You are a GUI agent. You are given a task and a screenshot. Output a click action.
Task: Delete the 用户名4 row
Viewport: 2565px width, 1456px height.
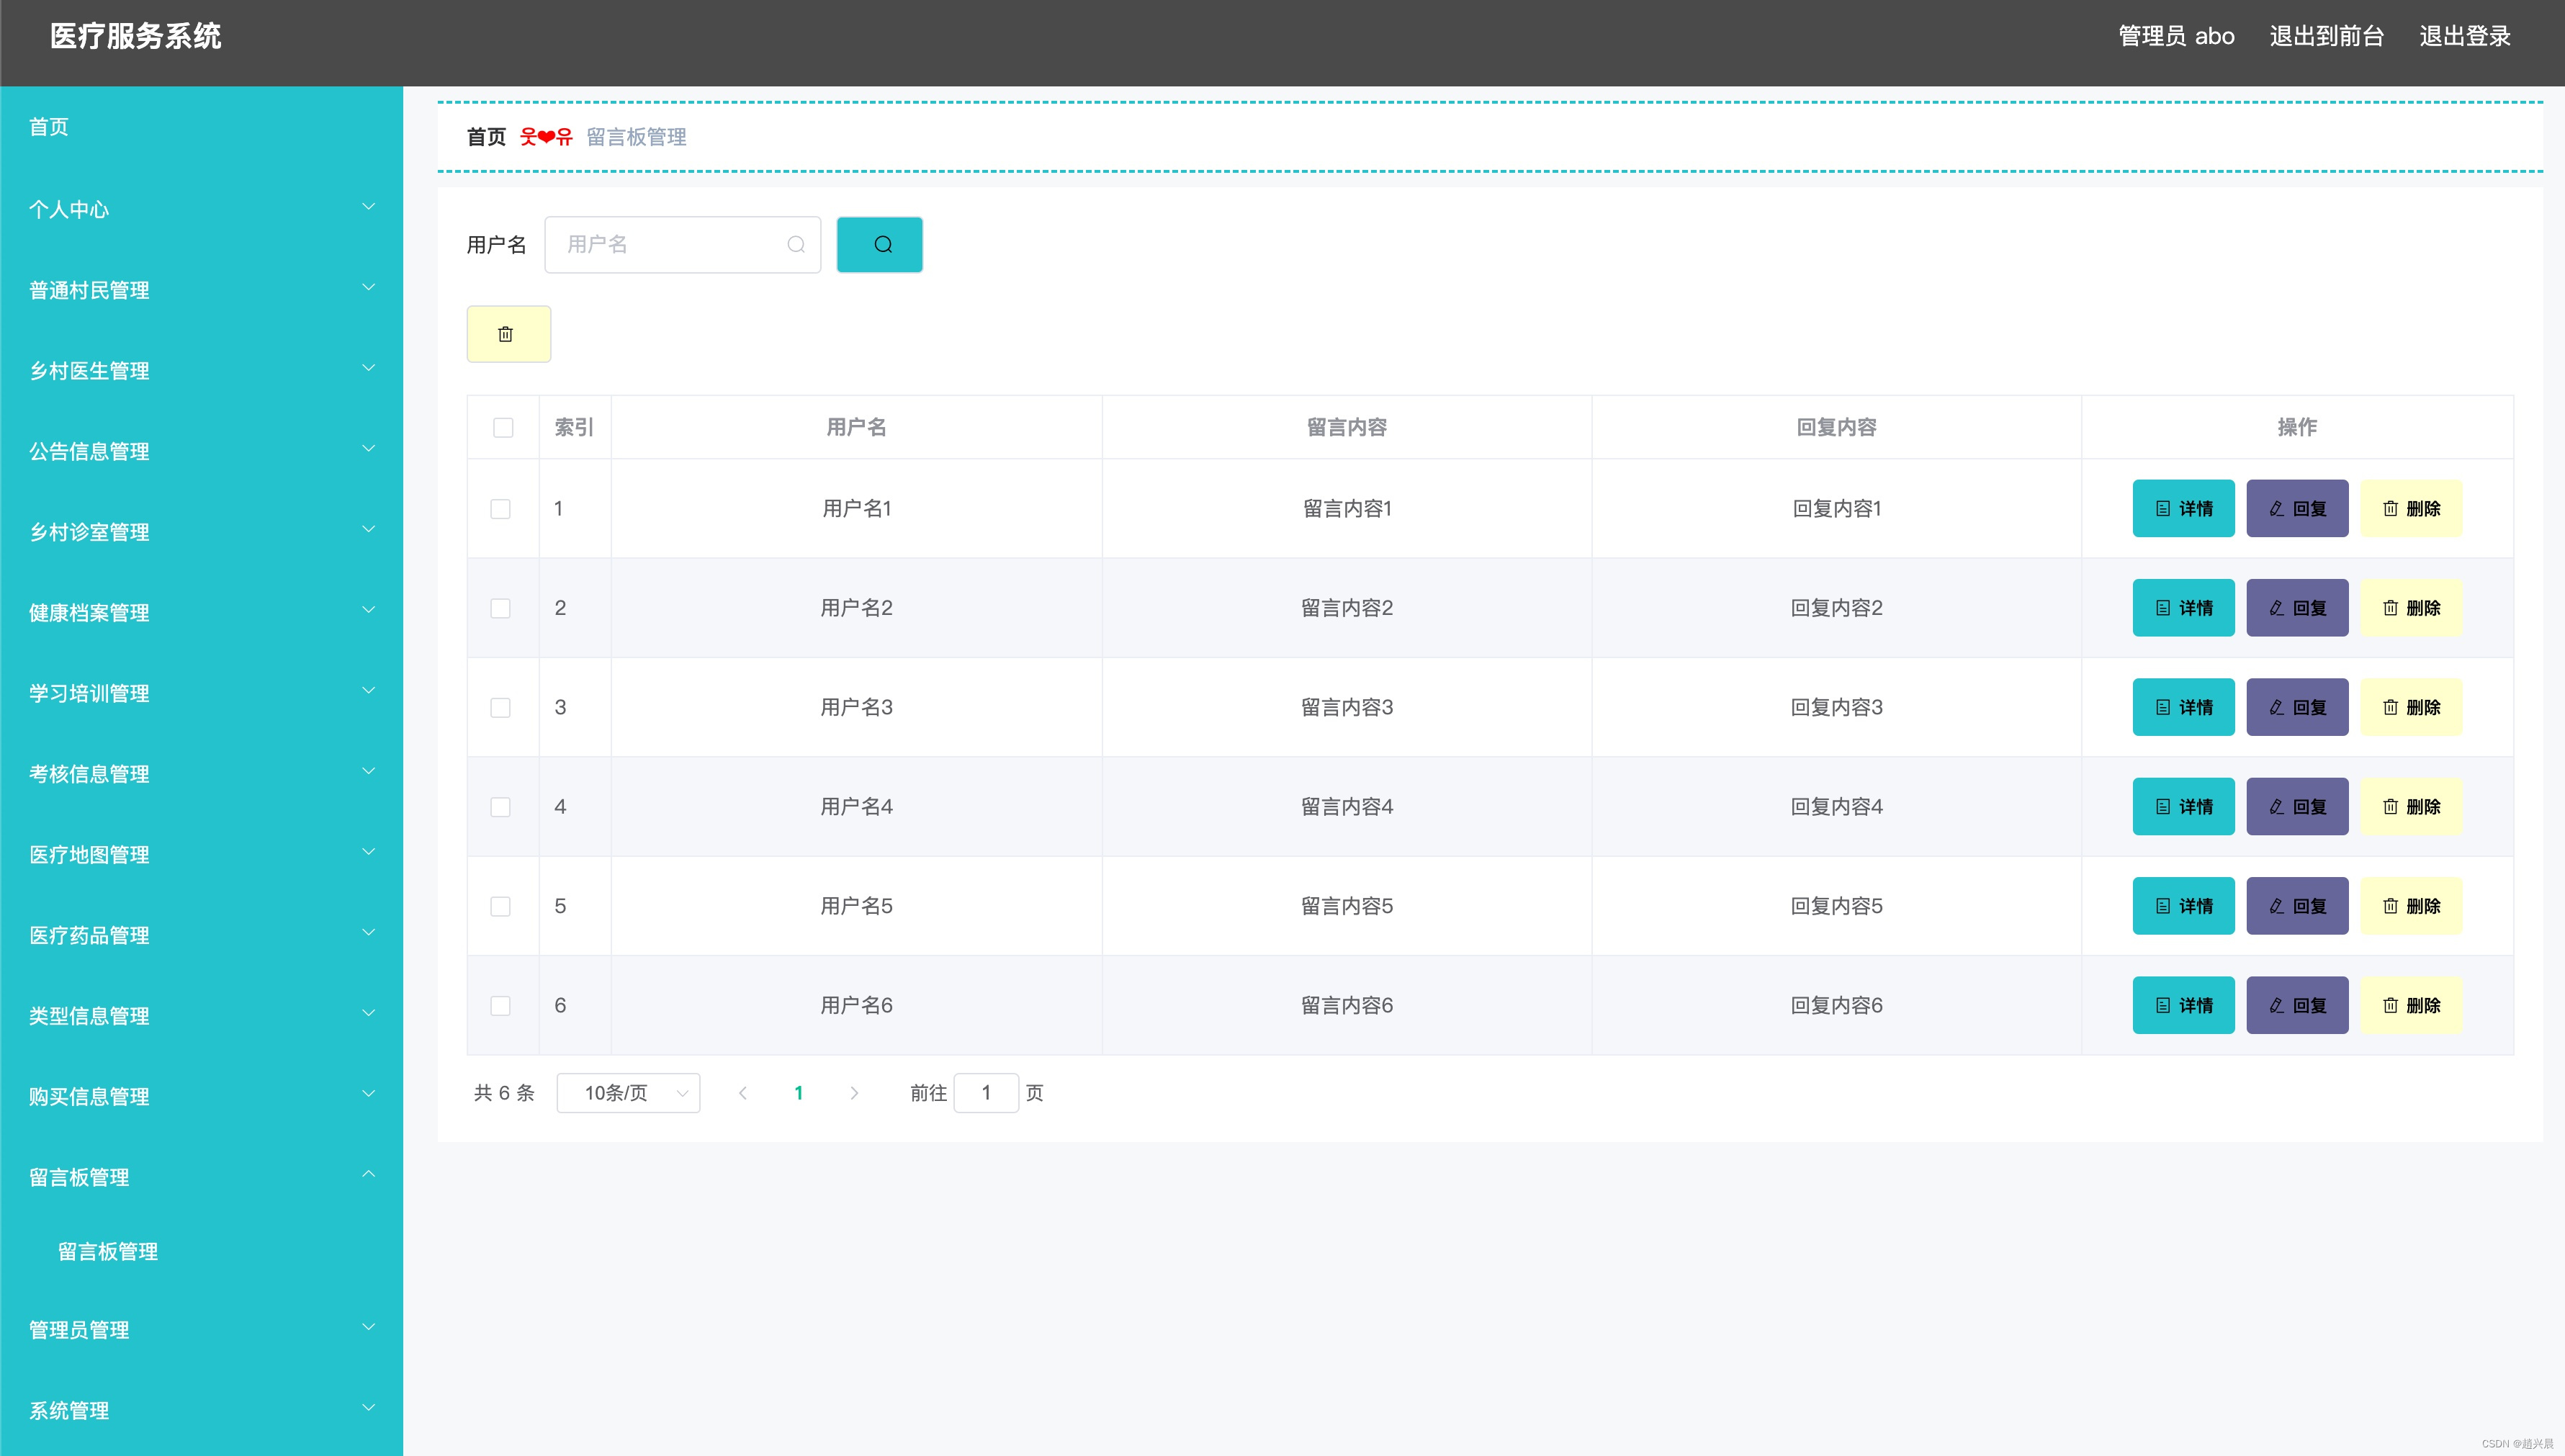tap(2411, 807)
